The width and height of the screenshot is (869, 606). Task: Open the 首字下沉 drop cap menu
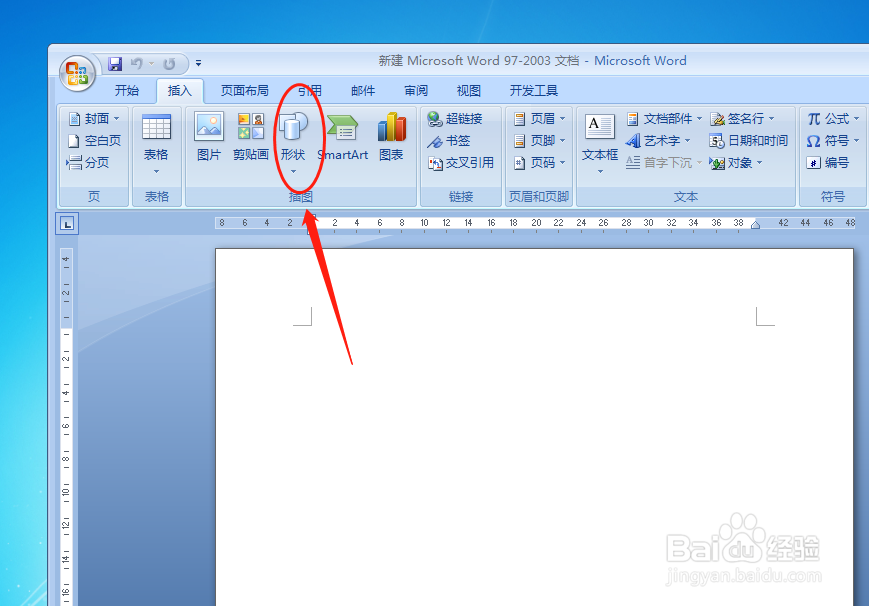pos(664,163)
